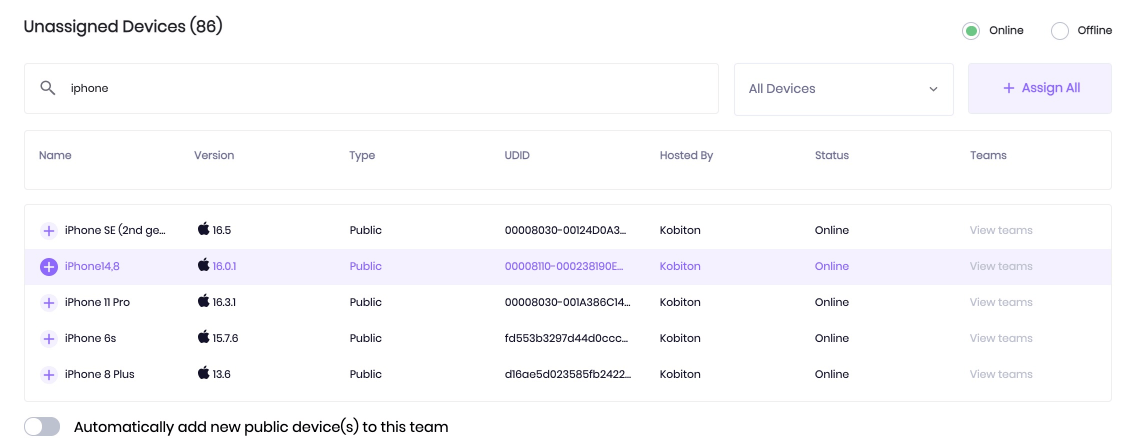This screenshot has width=1124, height=446.
Task: Click the UDID column header
Action: click(517, 155)
